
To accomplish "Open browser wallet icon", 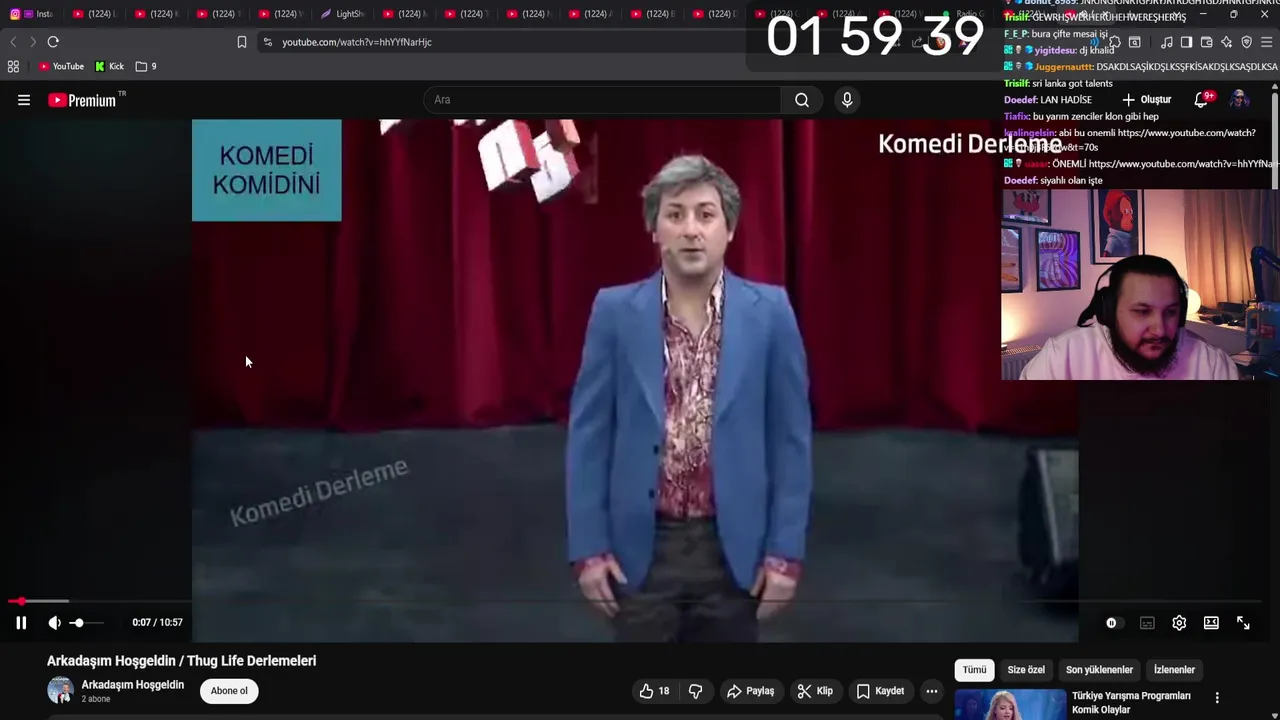I will pyautogui.click(x=1206, y=42).
